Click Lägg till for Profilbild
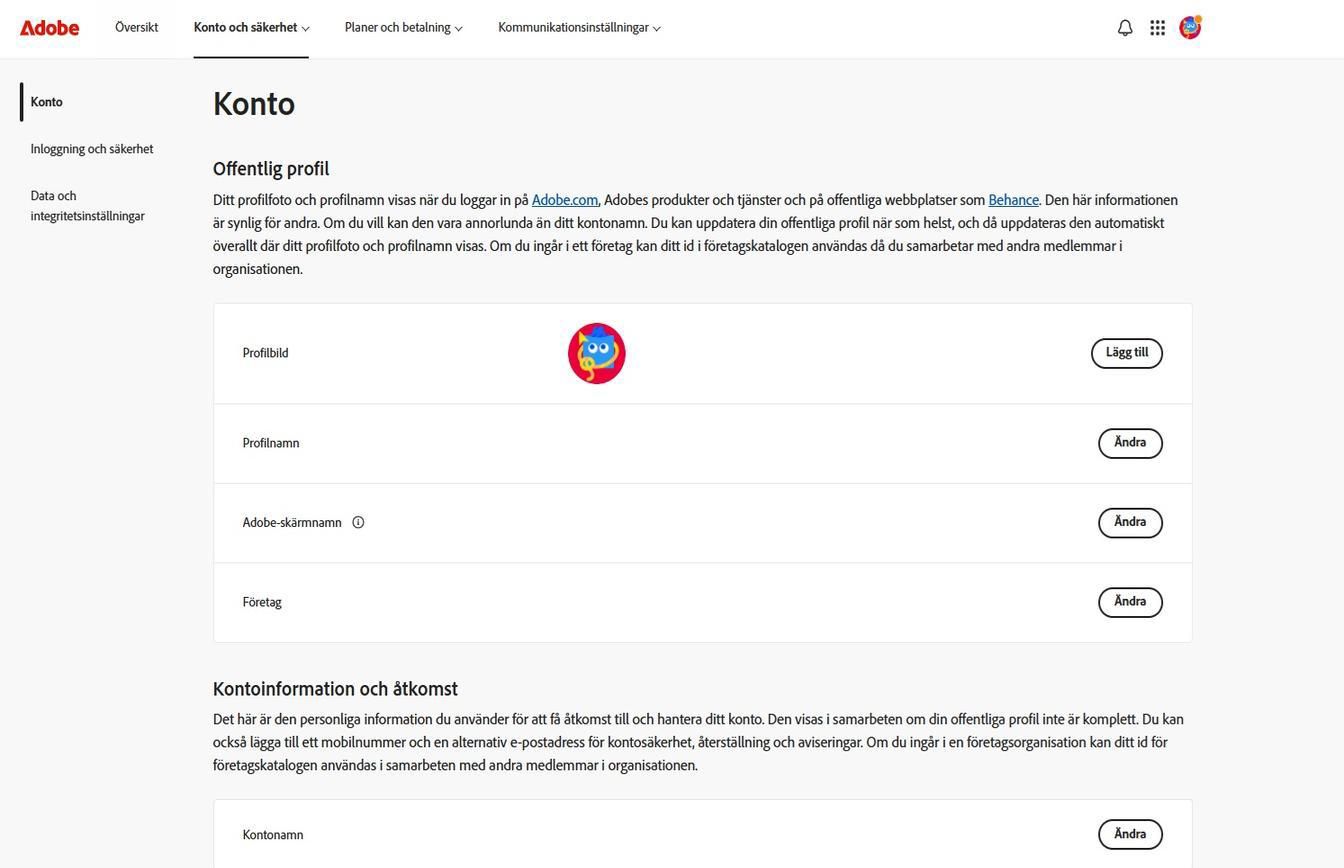Image resolution: width=1344 pixels, height=868 pixels. [1126, 353]
